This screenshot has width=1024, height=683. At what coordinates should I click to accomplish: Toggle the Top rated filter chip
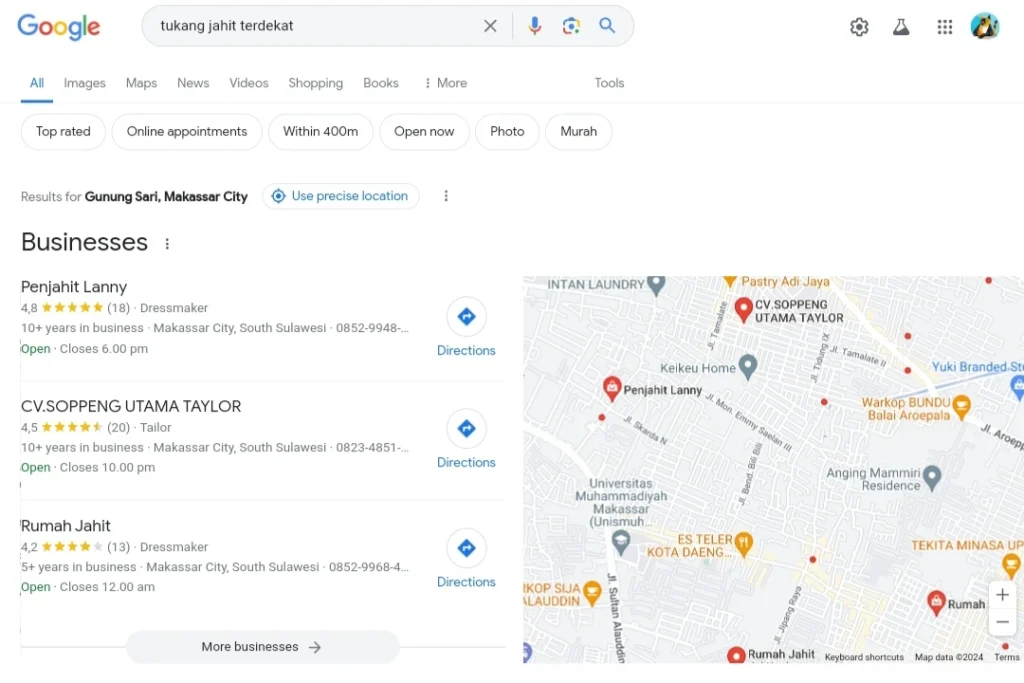point(63,131)
